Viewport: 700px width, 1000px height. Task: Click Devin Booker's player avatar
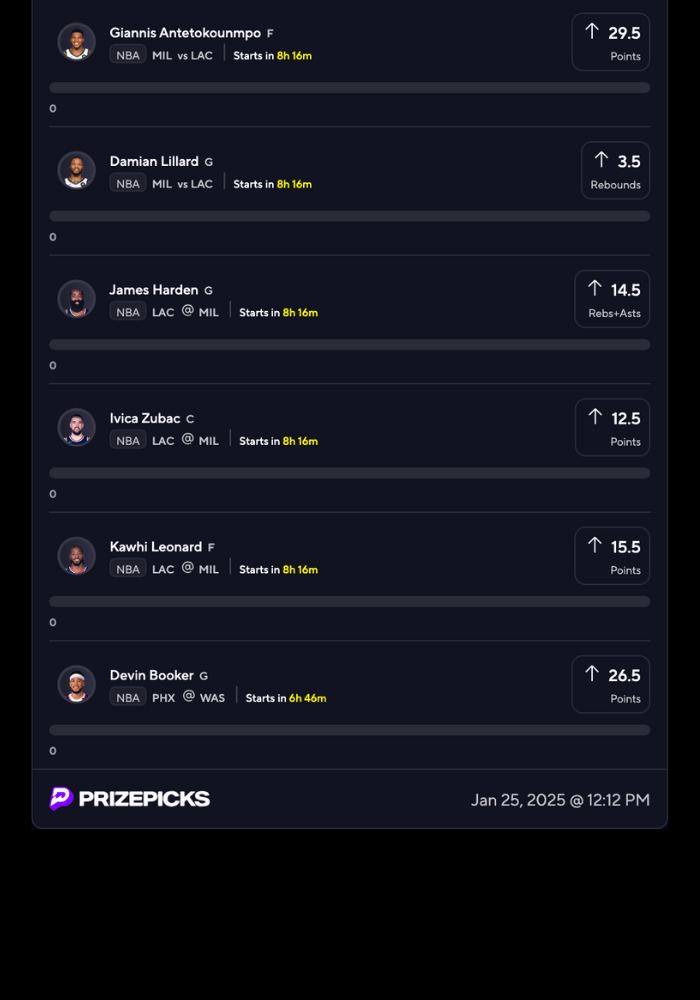pos(77,684)
